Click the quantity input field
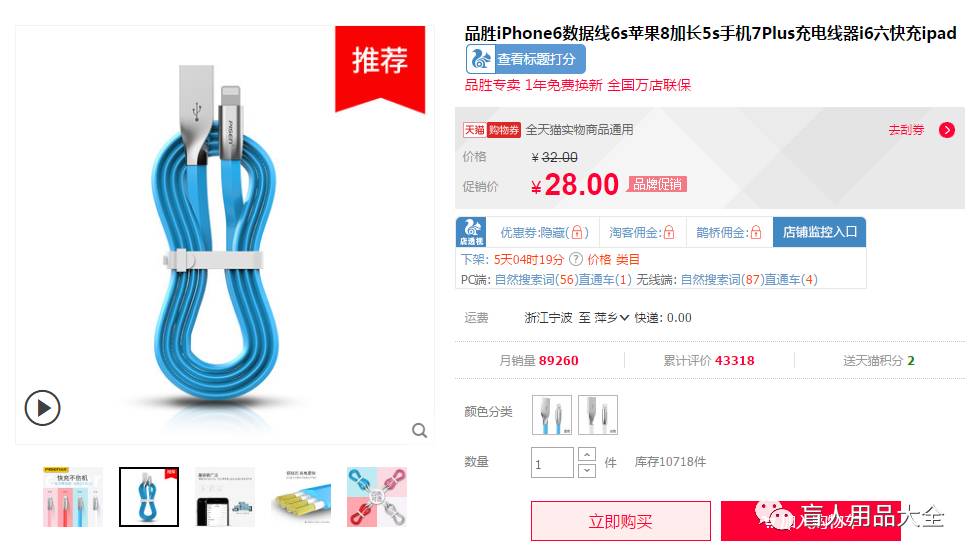Viewport: 976px width, 559px height. coord(552,463)
